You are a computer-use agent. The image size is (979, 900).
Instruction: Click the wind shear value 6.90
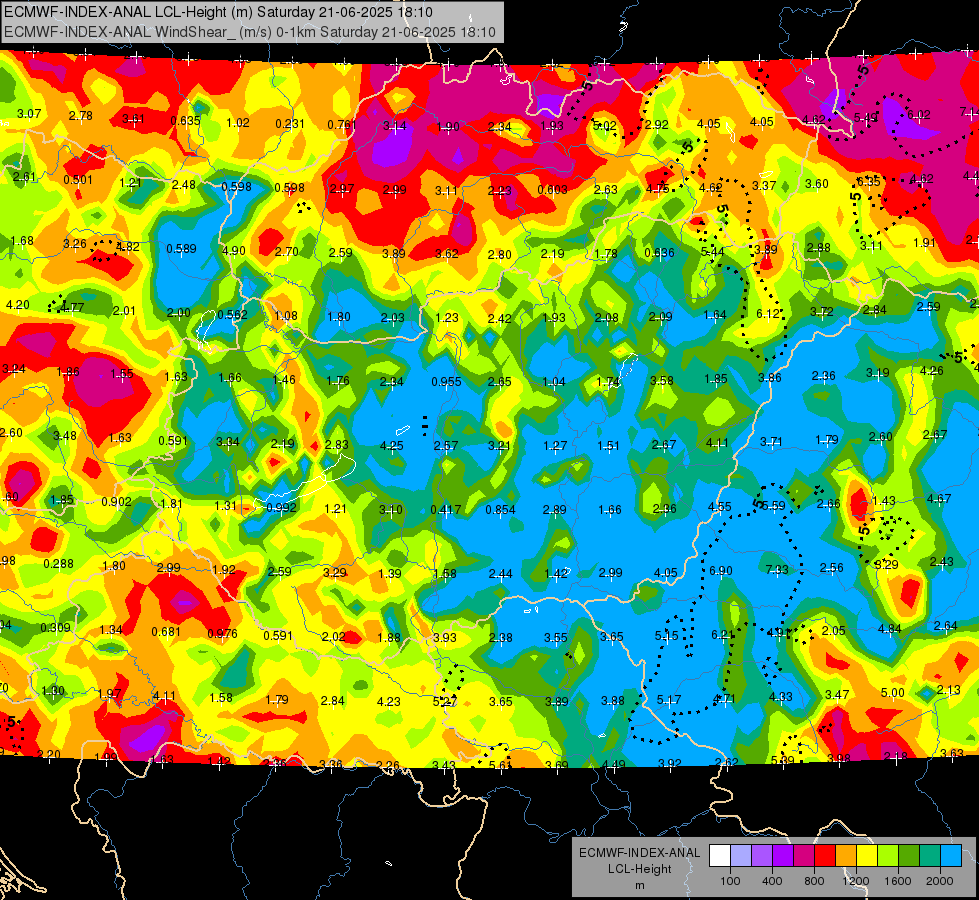pyautogui.click(x=721, y=571)
